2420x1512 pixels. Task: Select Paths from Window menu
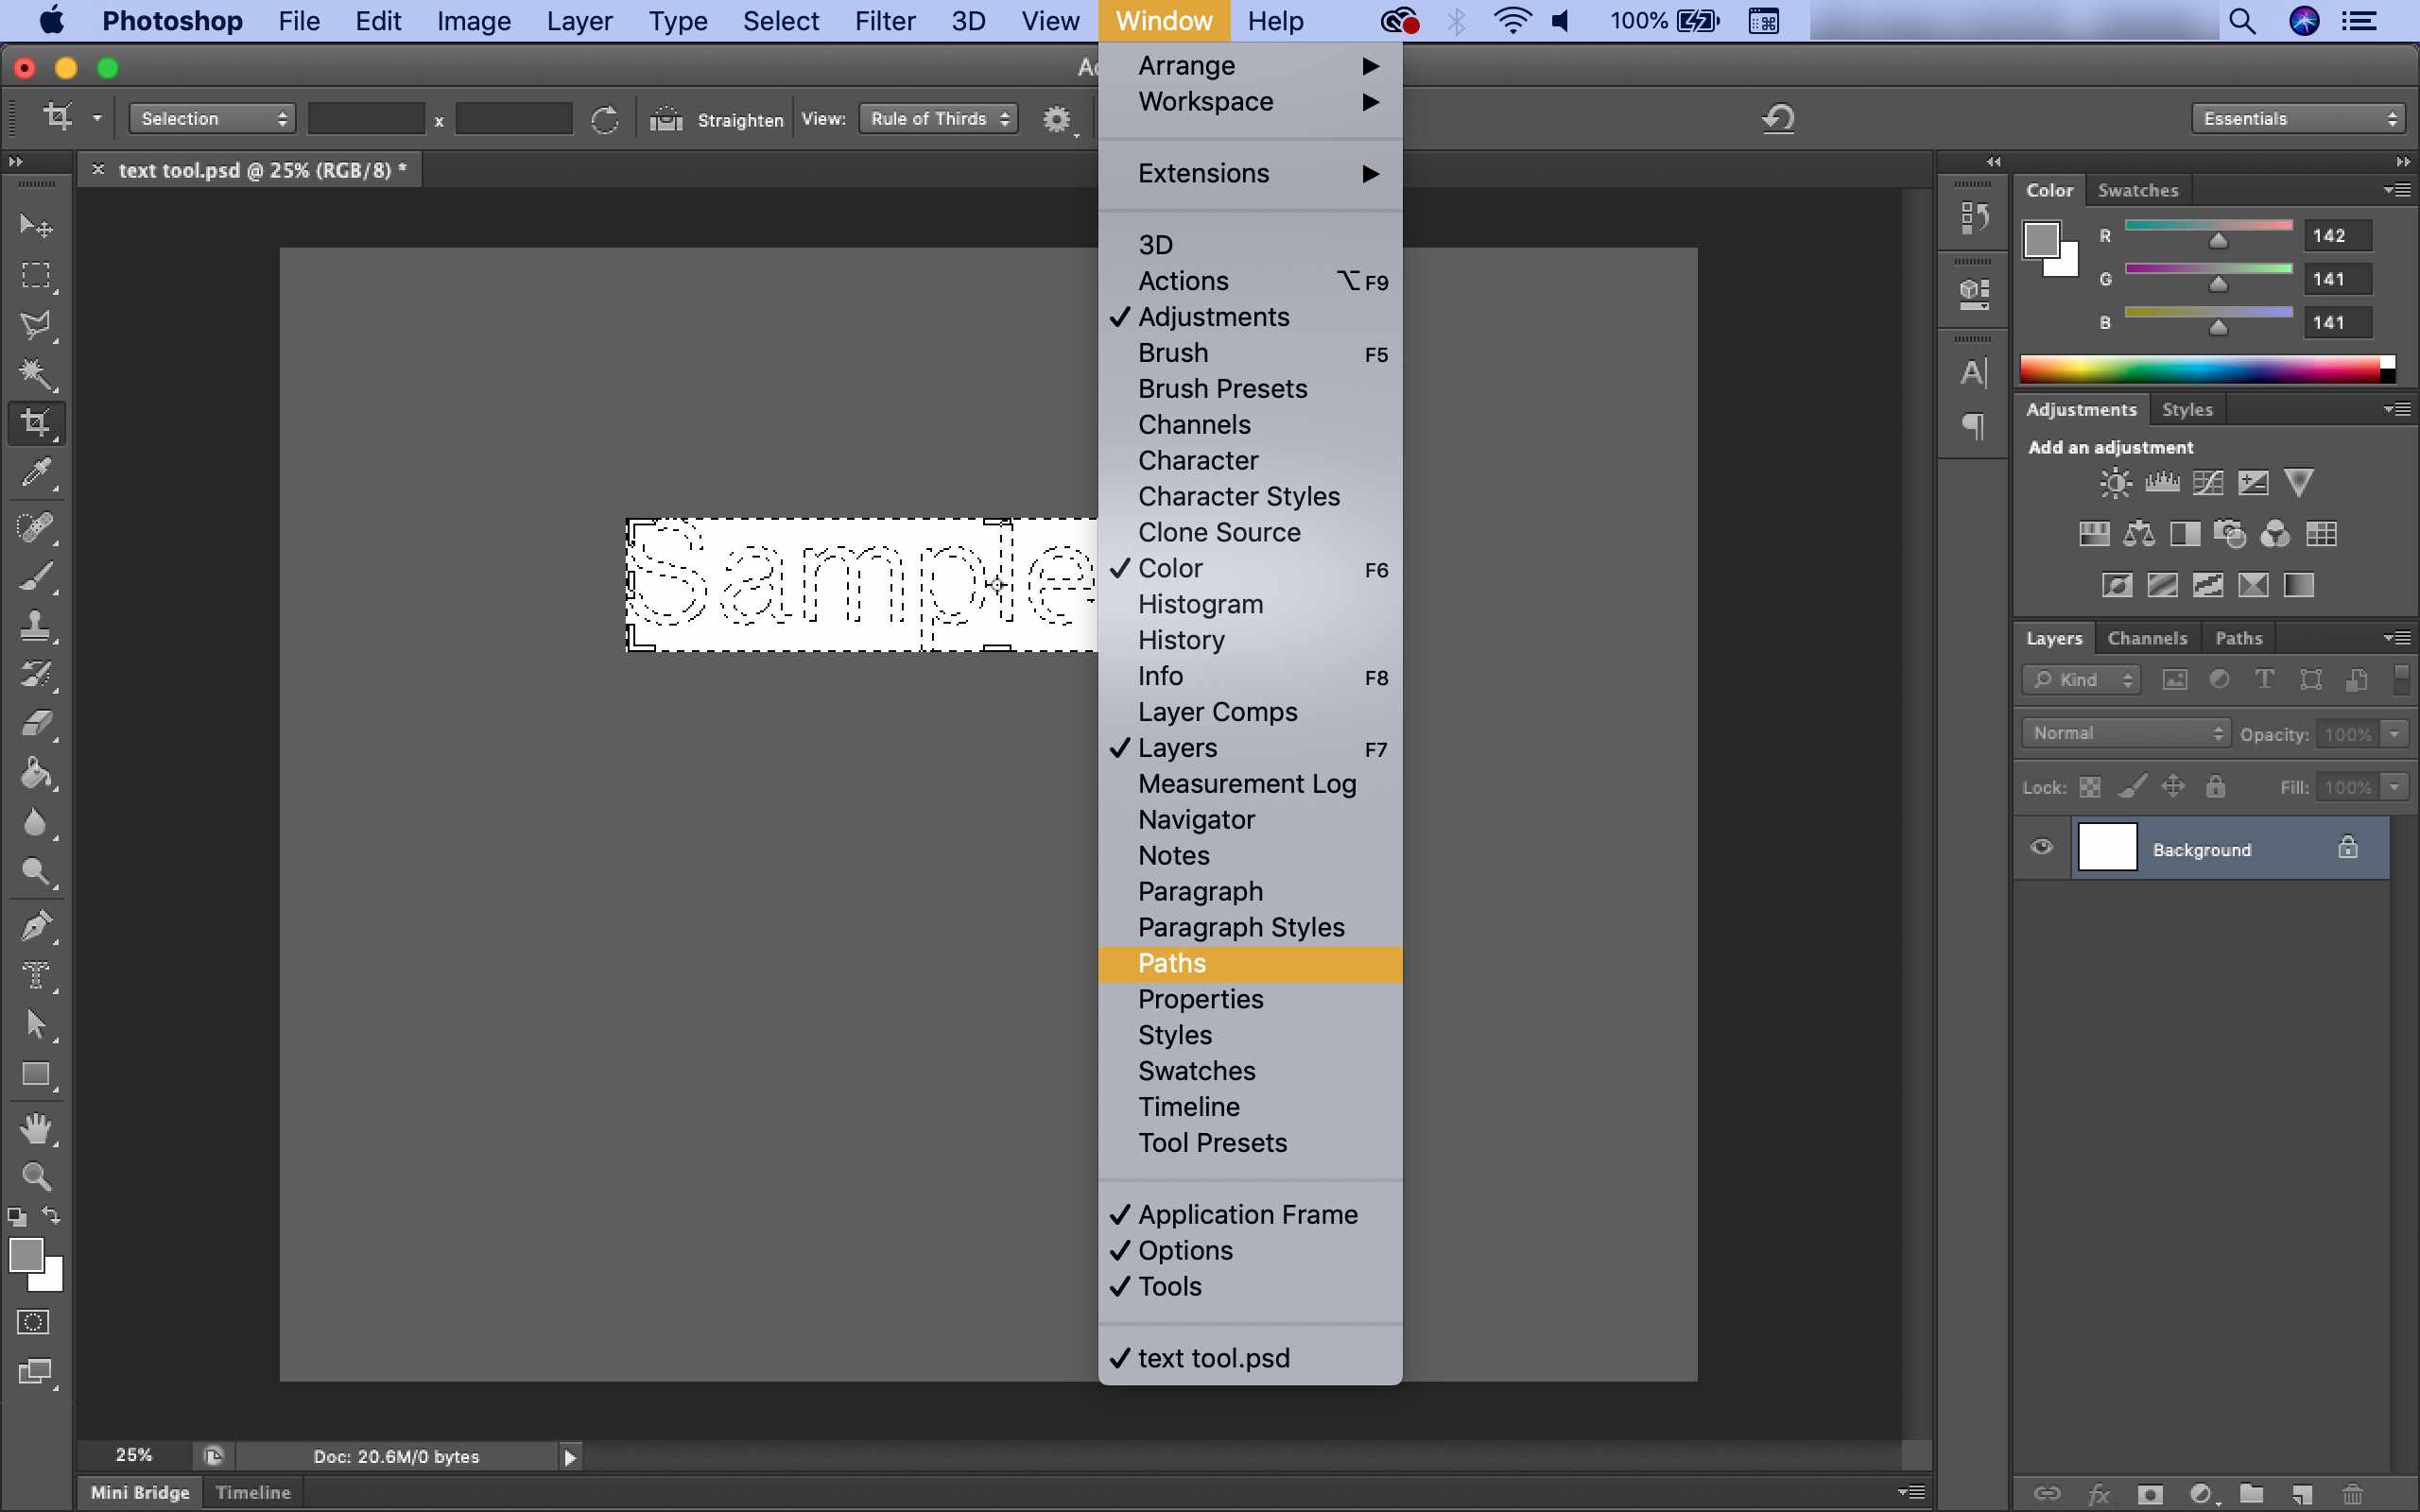(1171, 962)
